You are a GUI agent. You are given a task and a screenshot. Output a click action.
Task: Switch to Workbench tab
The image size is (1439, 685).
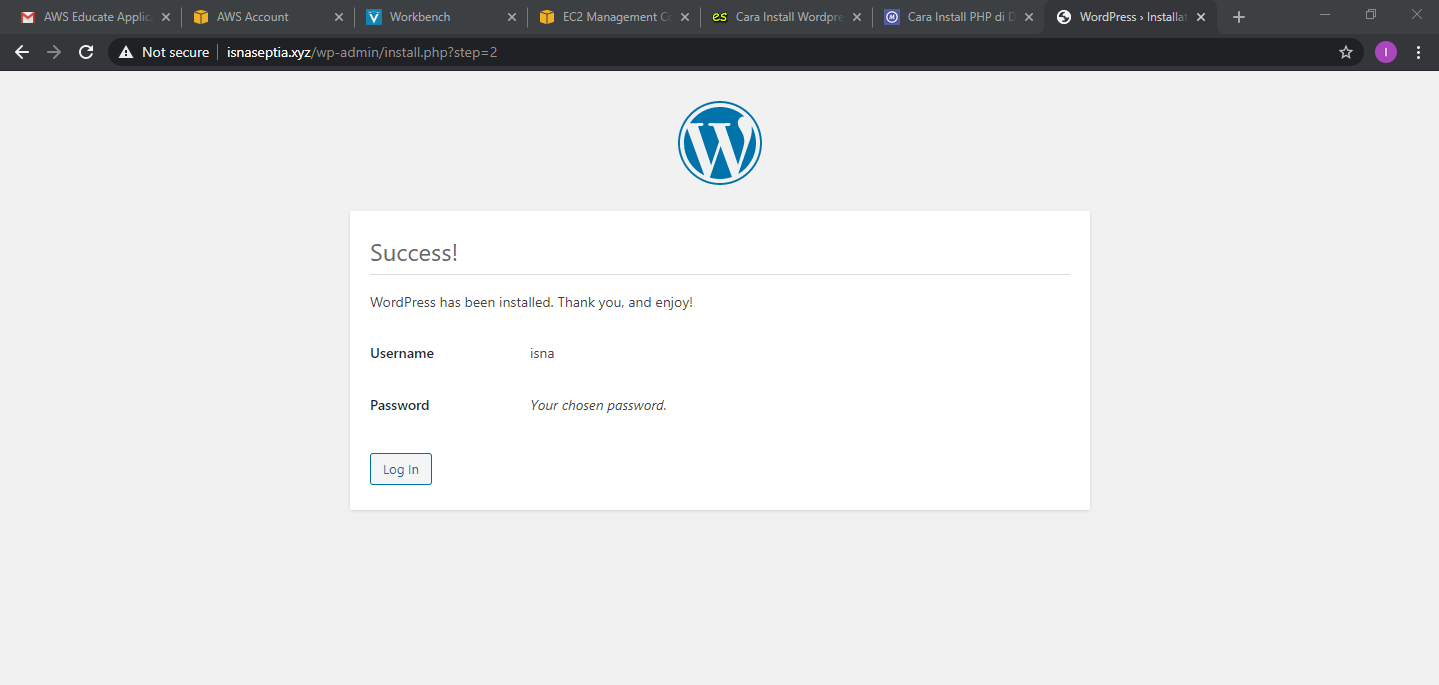(x=441, y=17)
